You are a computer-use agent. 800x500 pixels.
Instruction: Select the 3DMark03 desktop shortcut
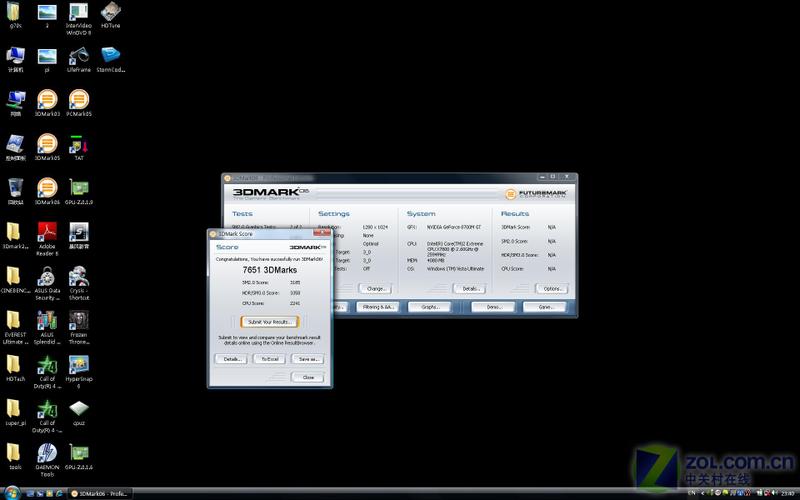[47, 104]
